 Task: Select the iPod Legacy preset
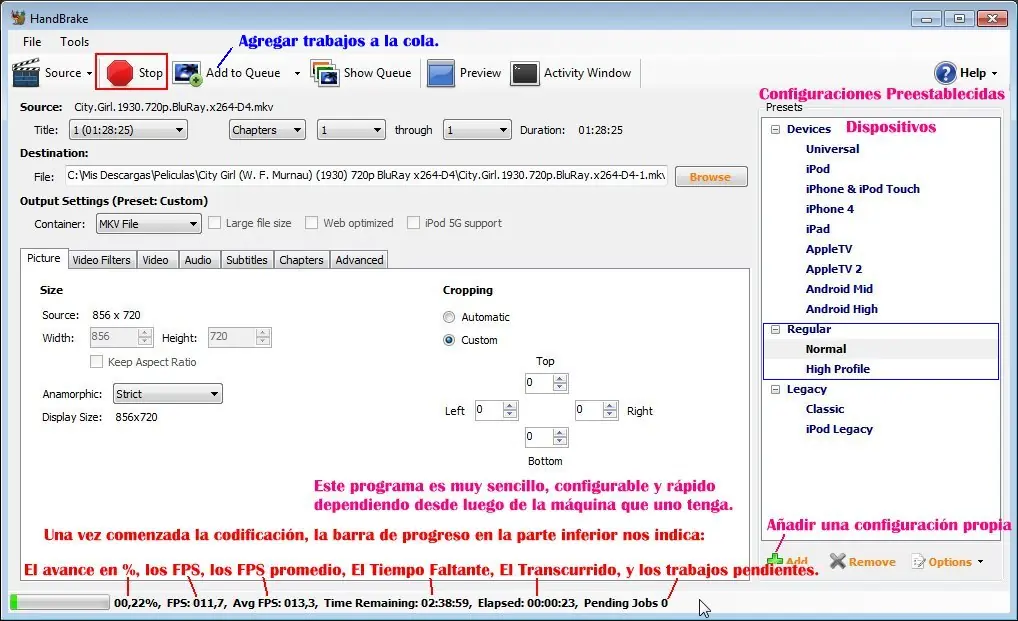[839, 430]
